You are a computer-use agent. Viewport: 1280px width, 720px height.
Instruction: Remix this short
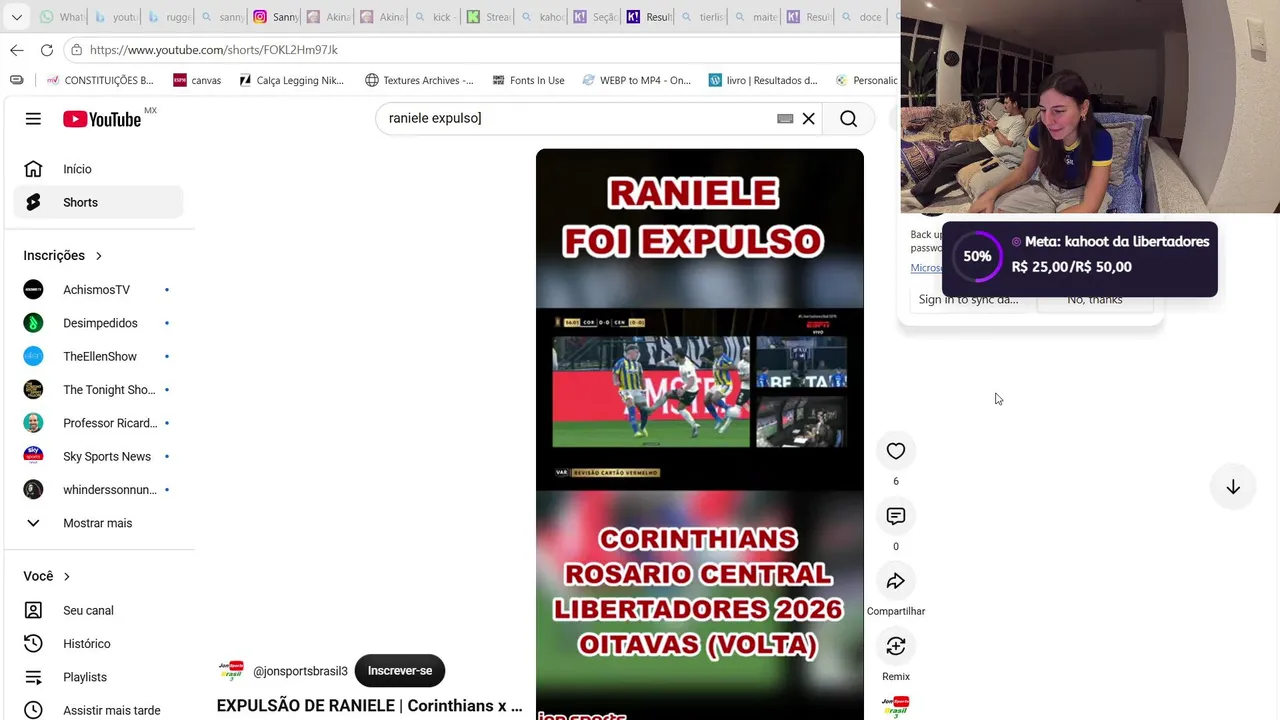pos(896,646)
